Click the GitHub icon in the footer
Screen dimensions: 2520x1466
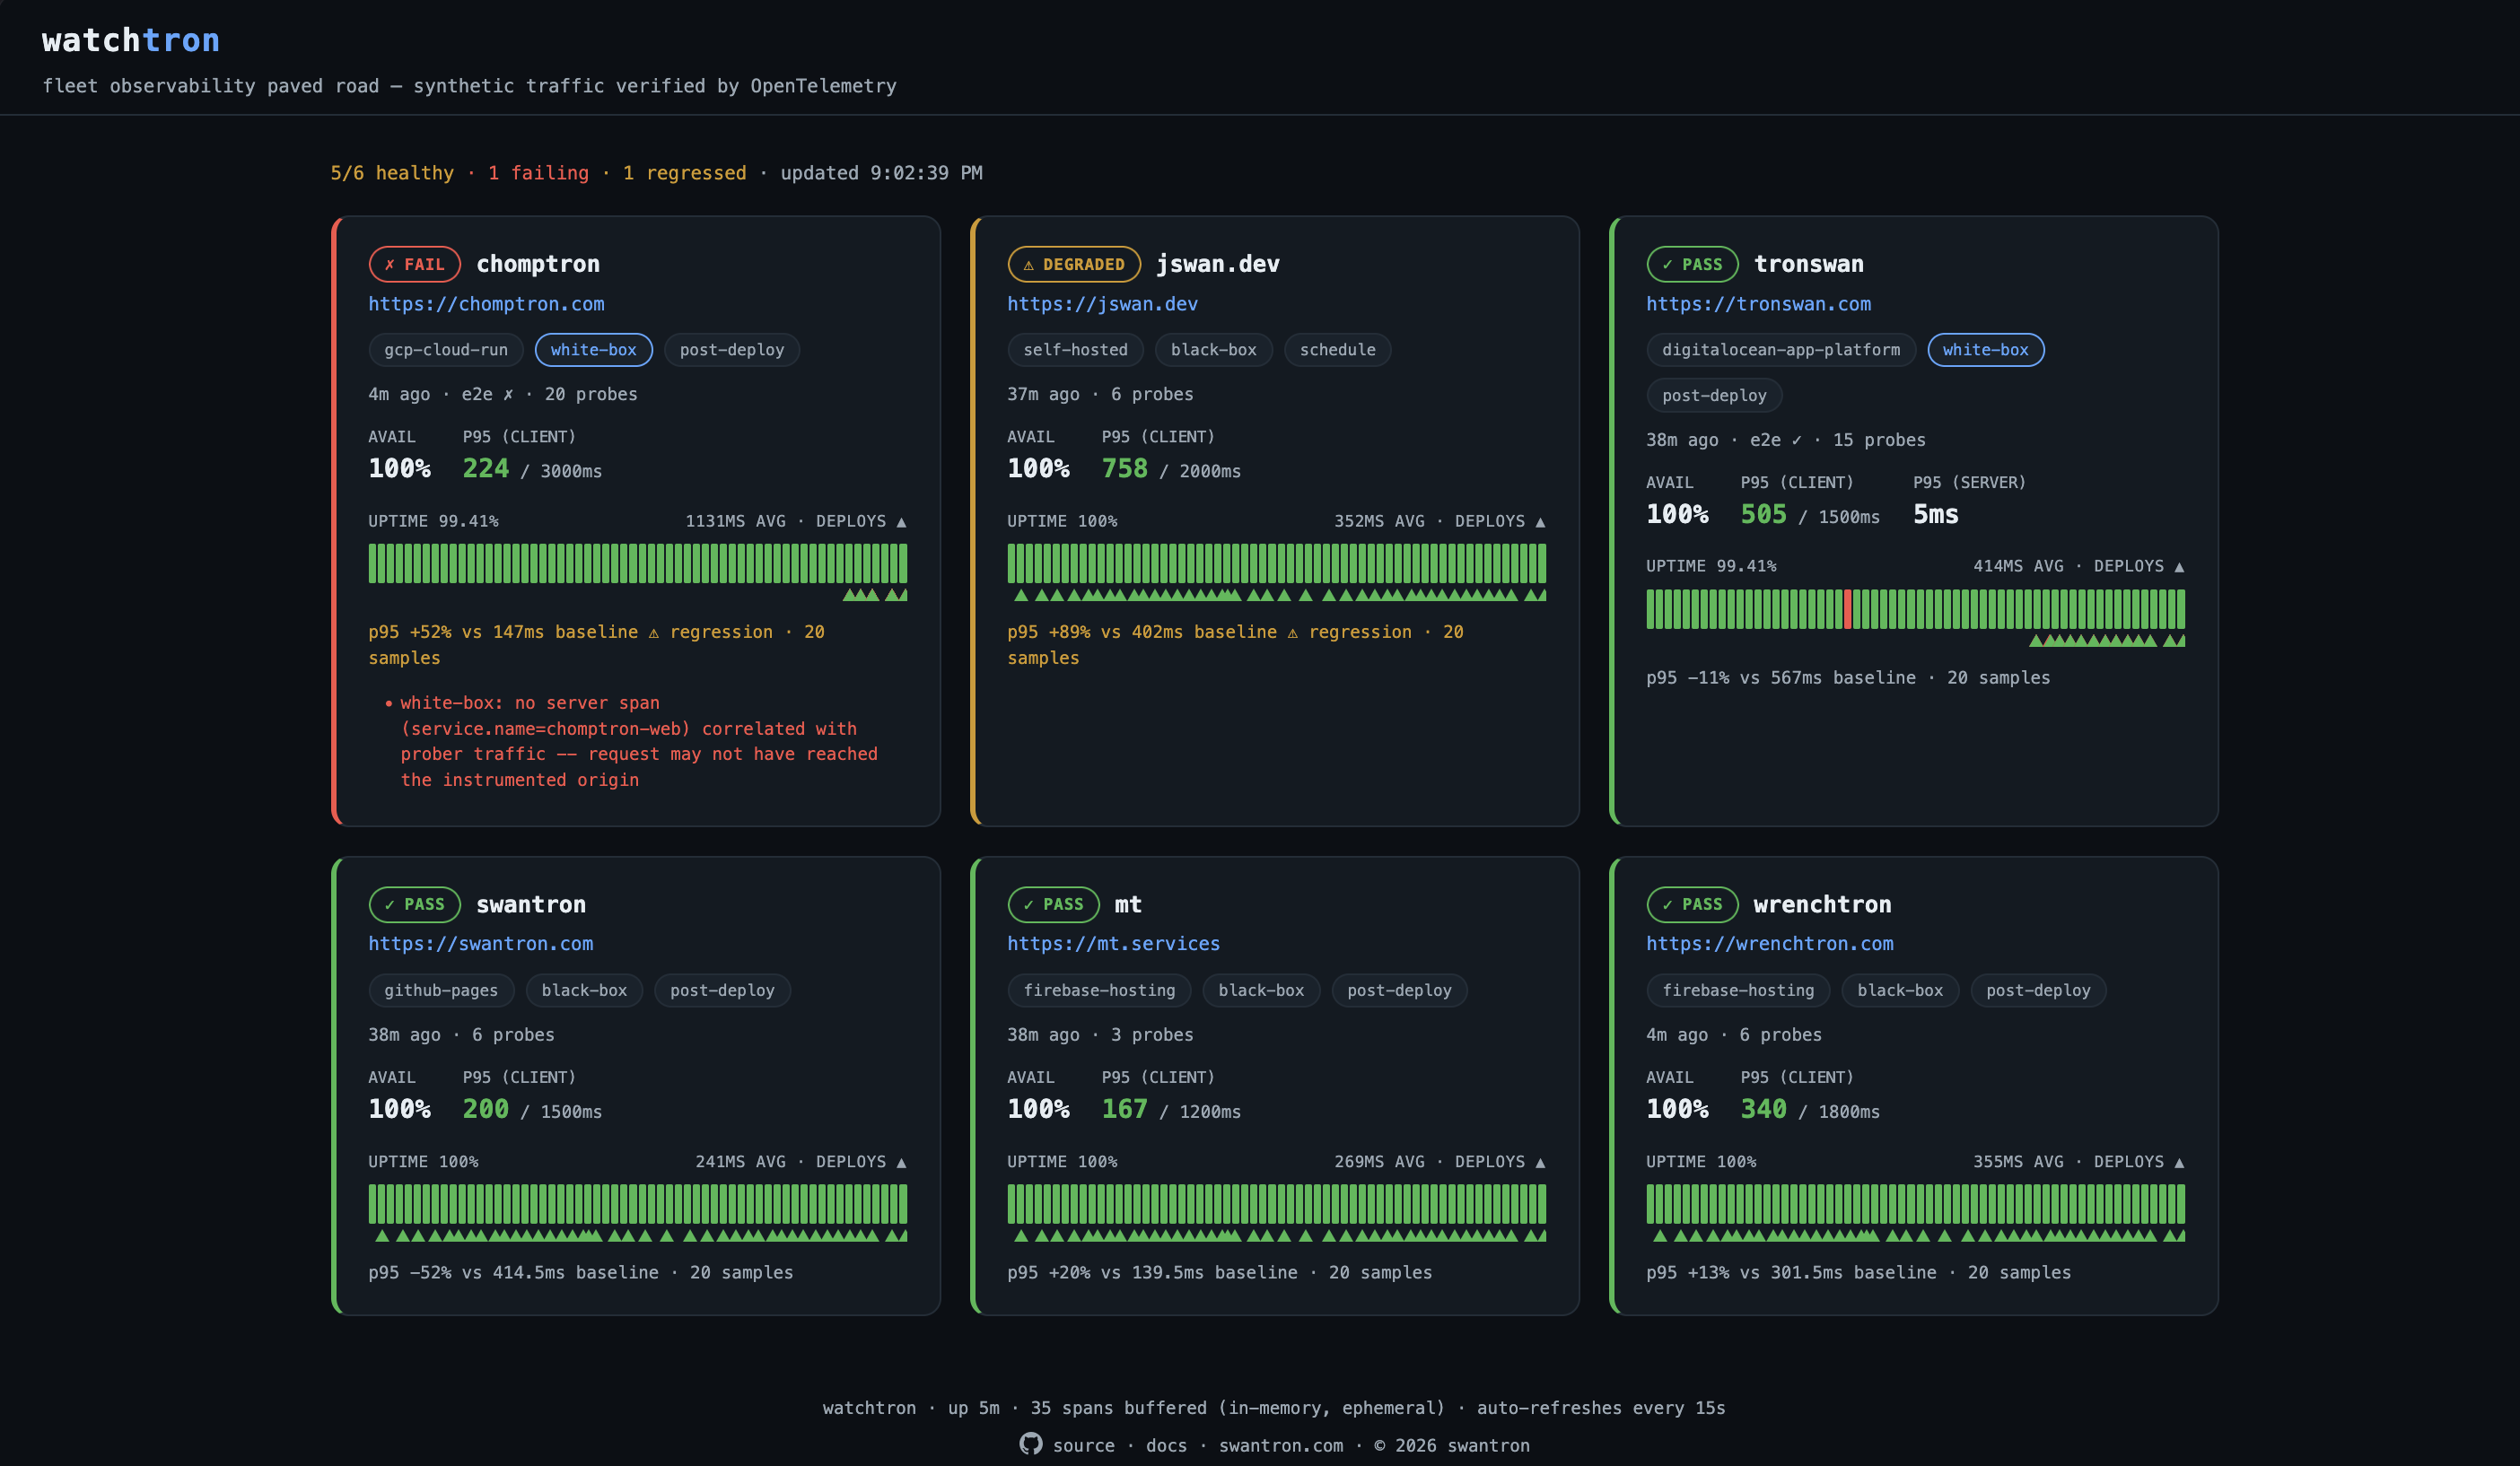(x=1030, y=1444)
